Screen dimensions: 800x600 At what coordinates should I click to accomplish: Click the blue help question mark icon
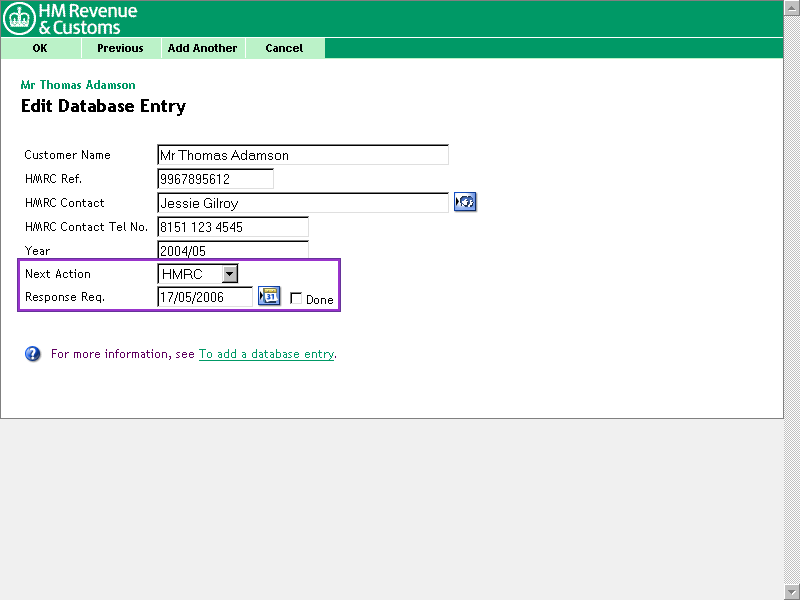click(33, 354)
